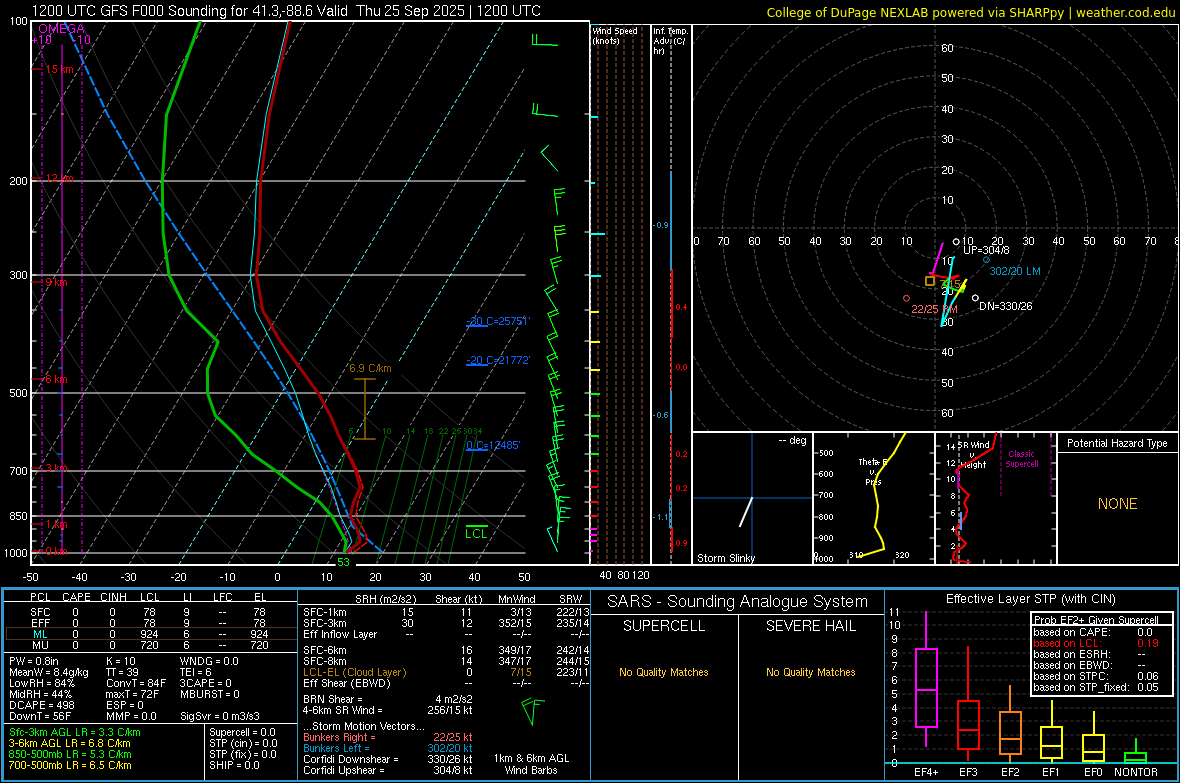
Task: Click the 'Inf. Temp. Adv. (C/hr)' panel header
Action: (x=670, y=41)
